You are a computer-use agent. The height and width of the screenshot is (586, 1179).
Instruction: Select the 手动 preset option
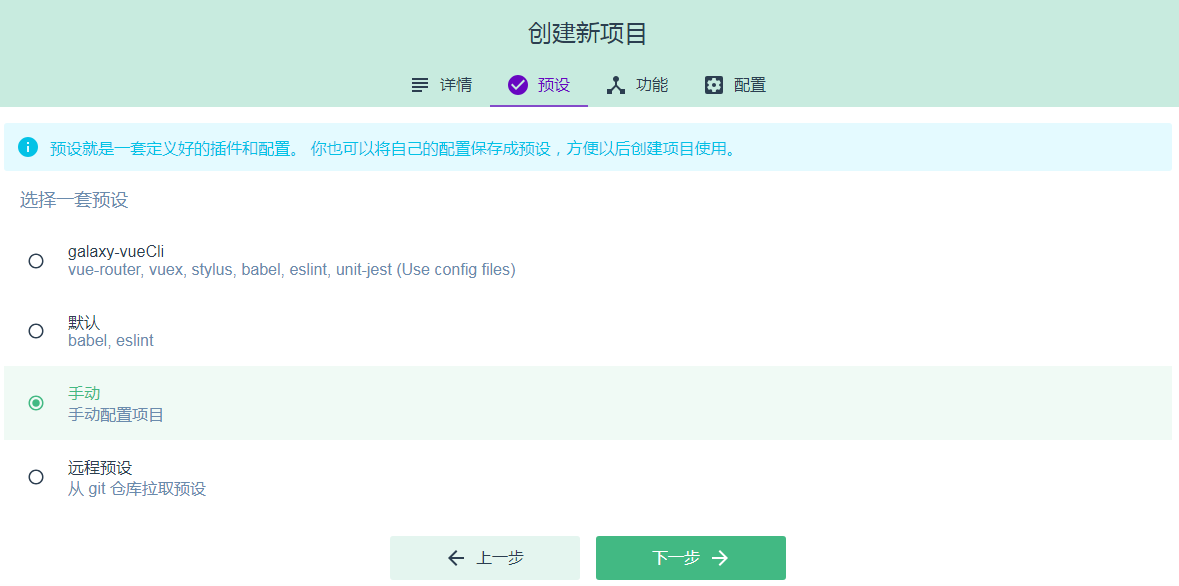coord(36,404)
